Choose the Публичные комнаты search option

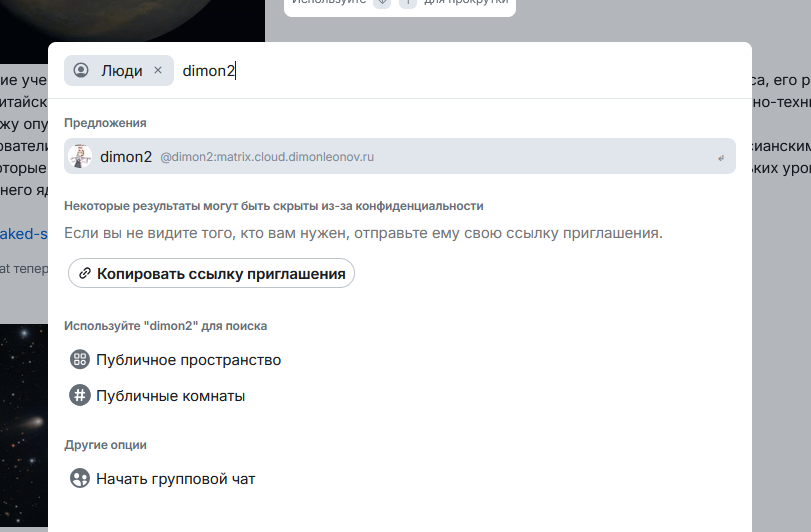point(170,396)
